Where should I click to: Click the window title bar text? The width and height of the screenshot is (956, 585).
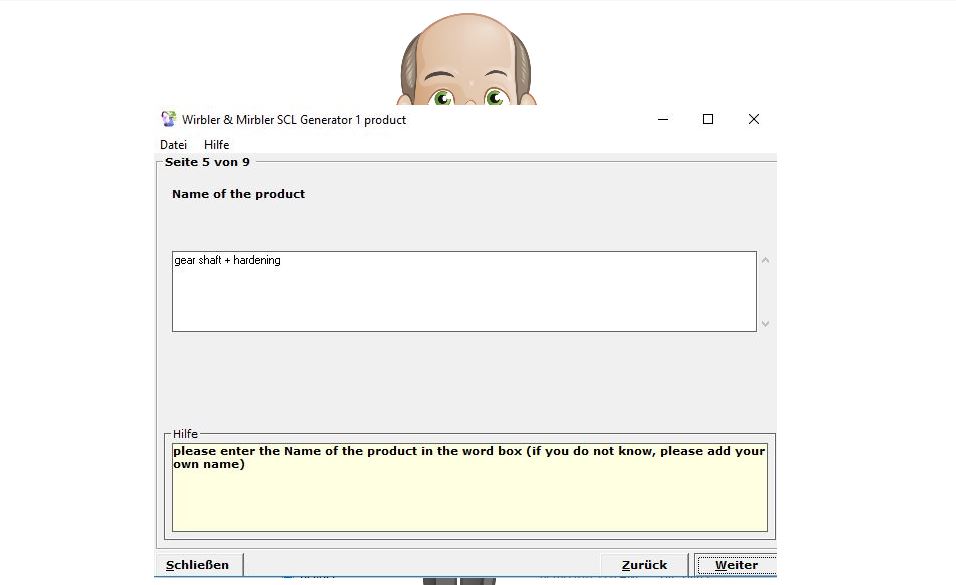point(294,120)
